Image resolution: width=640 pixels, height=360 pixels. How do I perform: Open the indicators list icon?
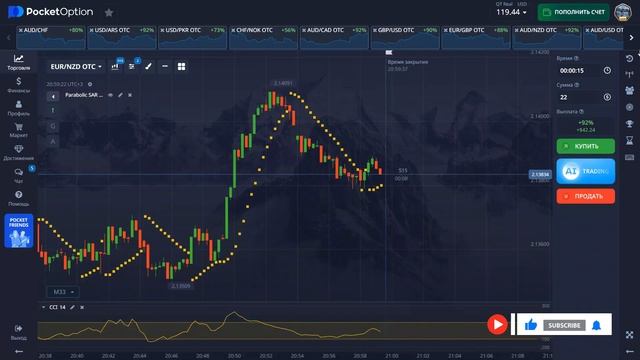(132, 67)
